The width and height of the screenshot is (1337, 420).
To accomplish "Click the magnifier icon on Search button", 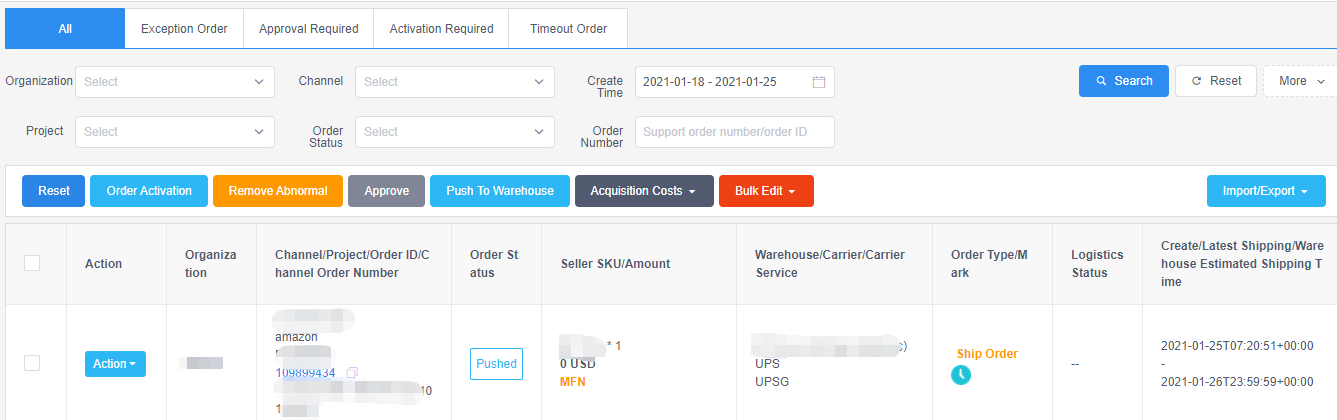I will tap(1102, 81).
